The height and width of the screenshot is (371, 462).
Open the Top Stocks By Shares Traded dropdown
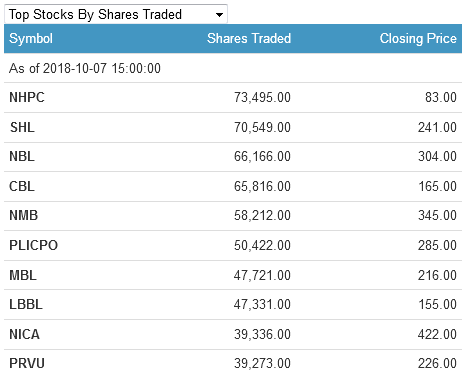coord(116,14)
